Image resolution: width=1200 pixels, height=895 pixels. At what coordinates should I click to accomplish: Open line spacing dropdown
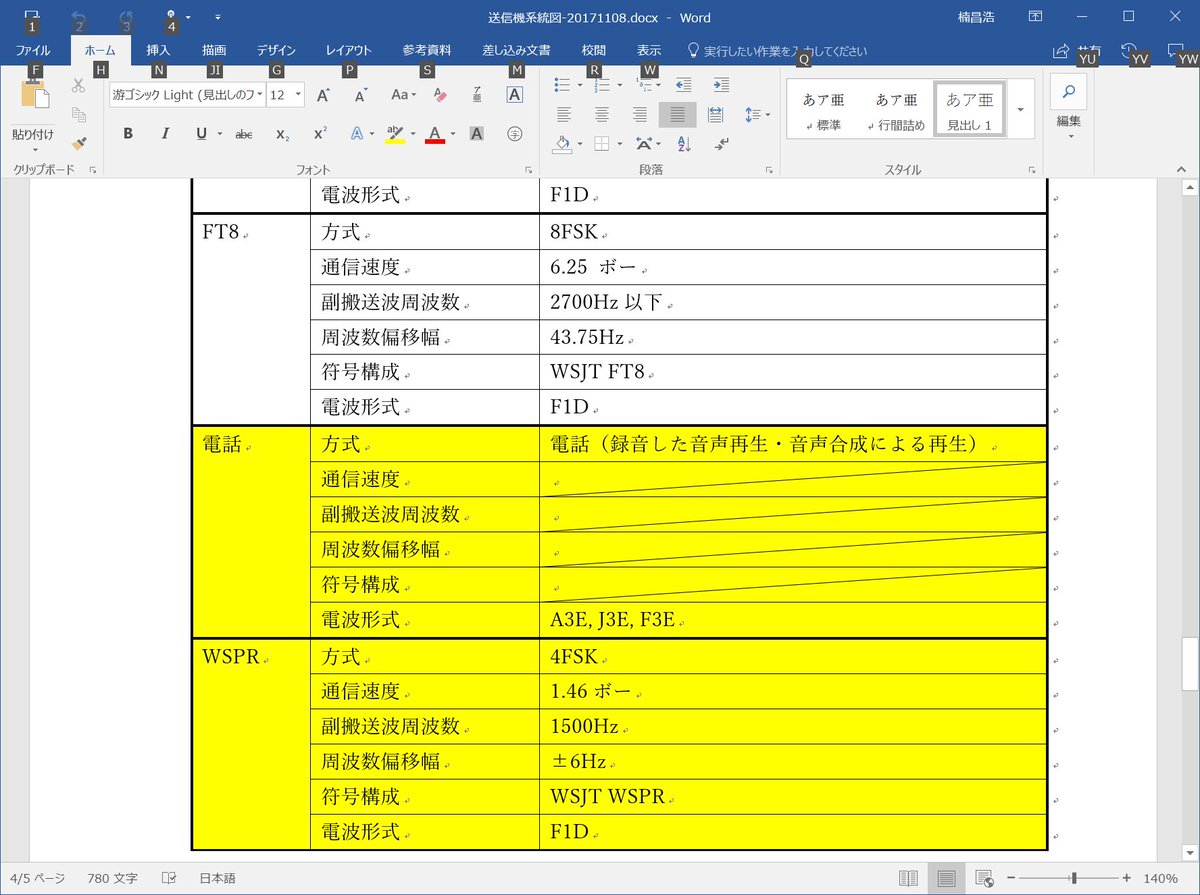click(x=766, y=115)
